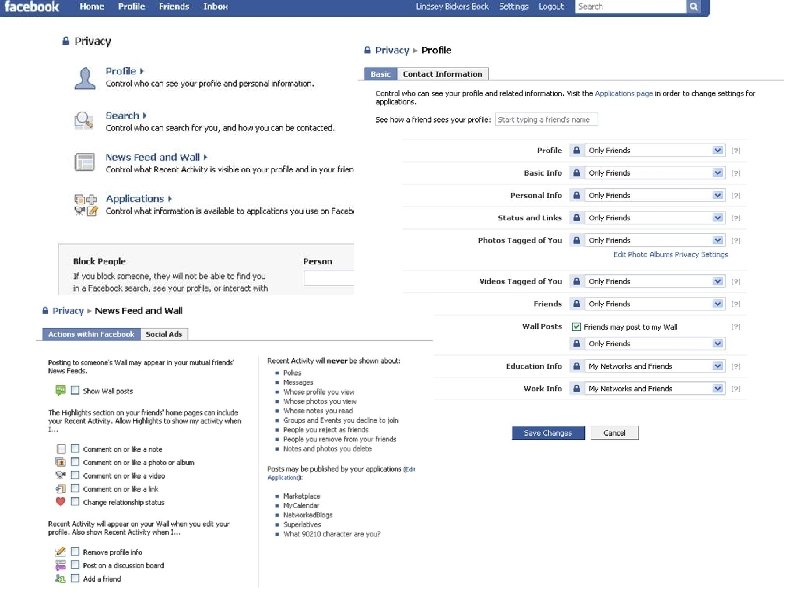Viewport: 800px width, 600px height.
Task: Click the Profile person silhouette icon
Action: (85, 78)
